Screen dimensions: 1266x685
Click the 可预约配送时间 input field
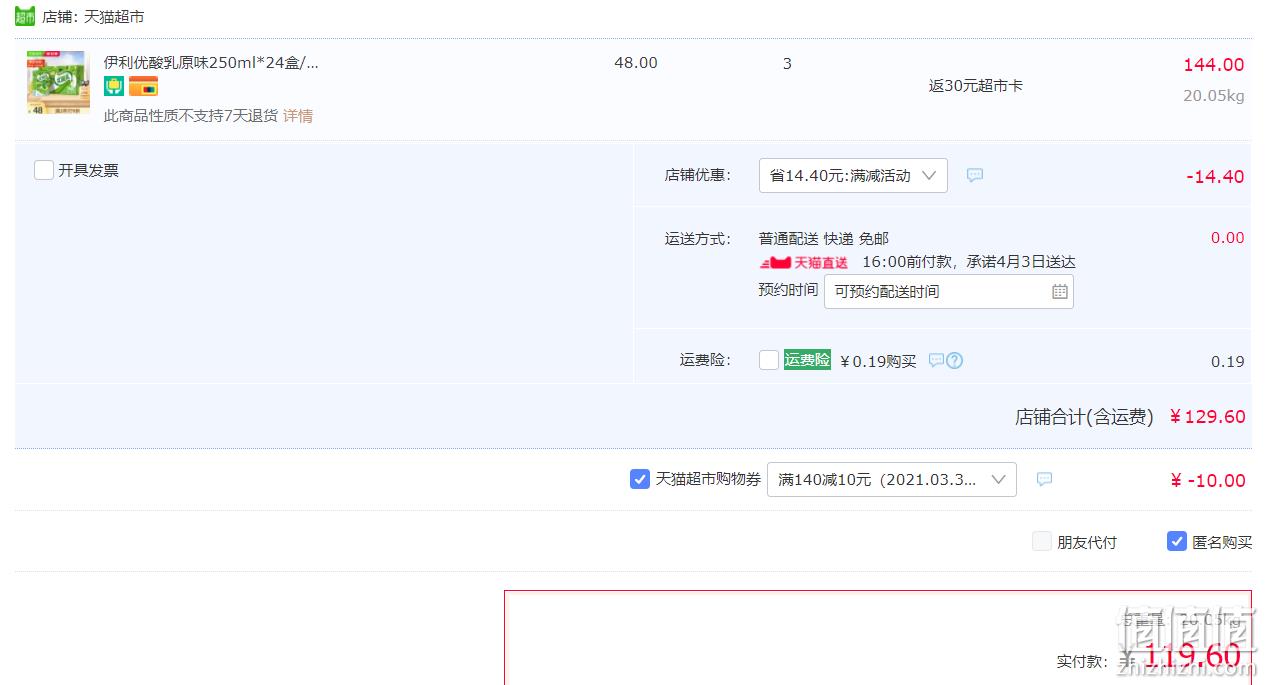[x=949, y=292]
